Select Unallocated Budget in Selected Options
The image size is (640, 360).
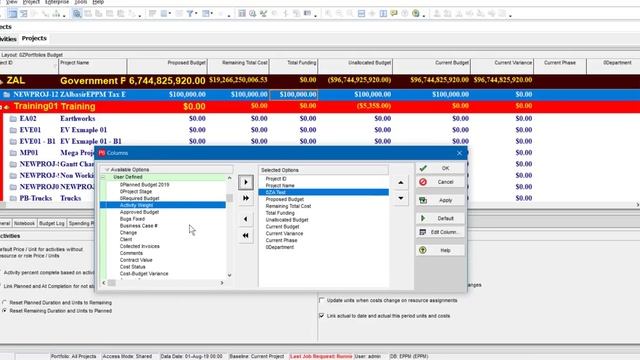tap(287, 220)
